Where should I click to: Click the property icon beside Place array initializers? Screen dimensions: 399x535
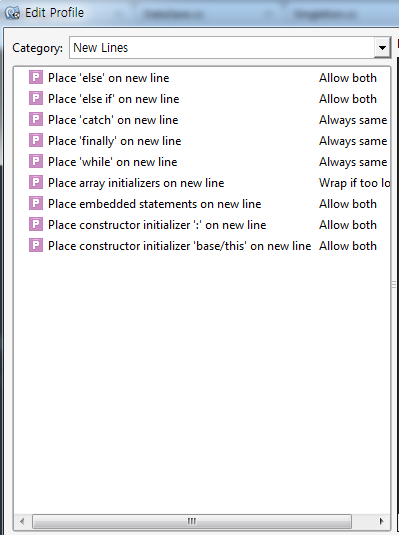pyautogui.click(x=36, y=182)
